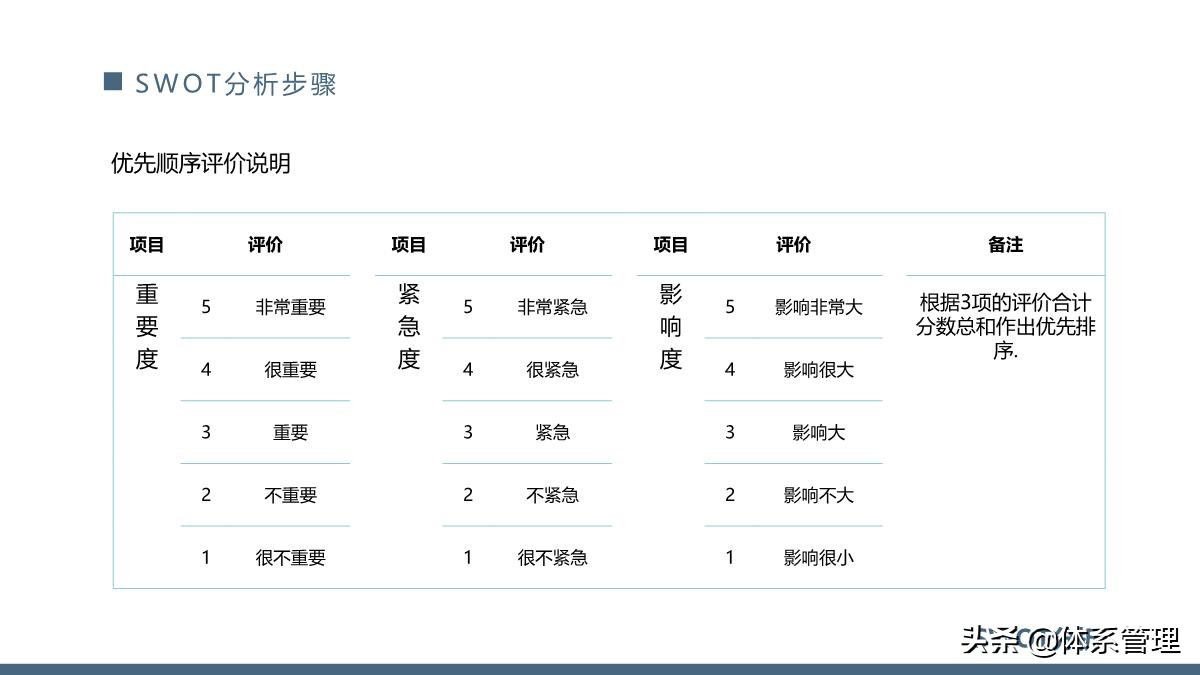Screen dimensions: 1200x675
Task: Click the blue square bullet icon
Action: tap(114, 83)
